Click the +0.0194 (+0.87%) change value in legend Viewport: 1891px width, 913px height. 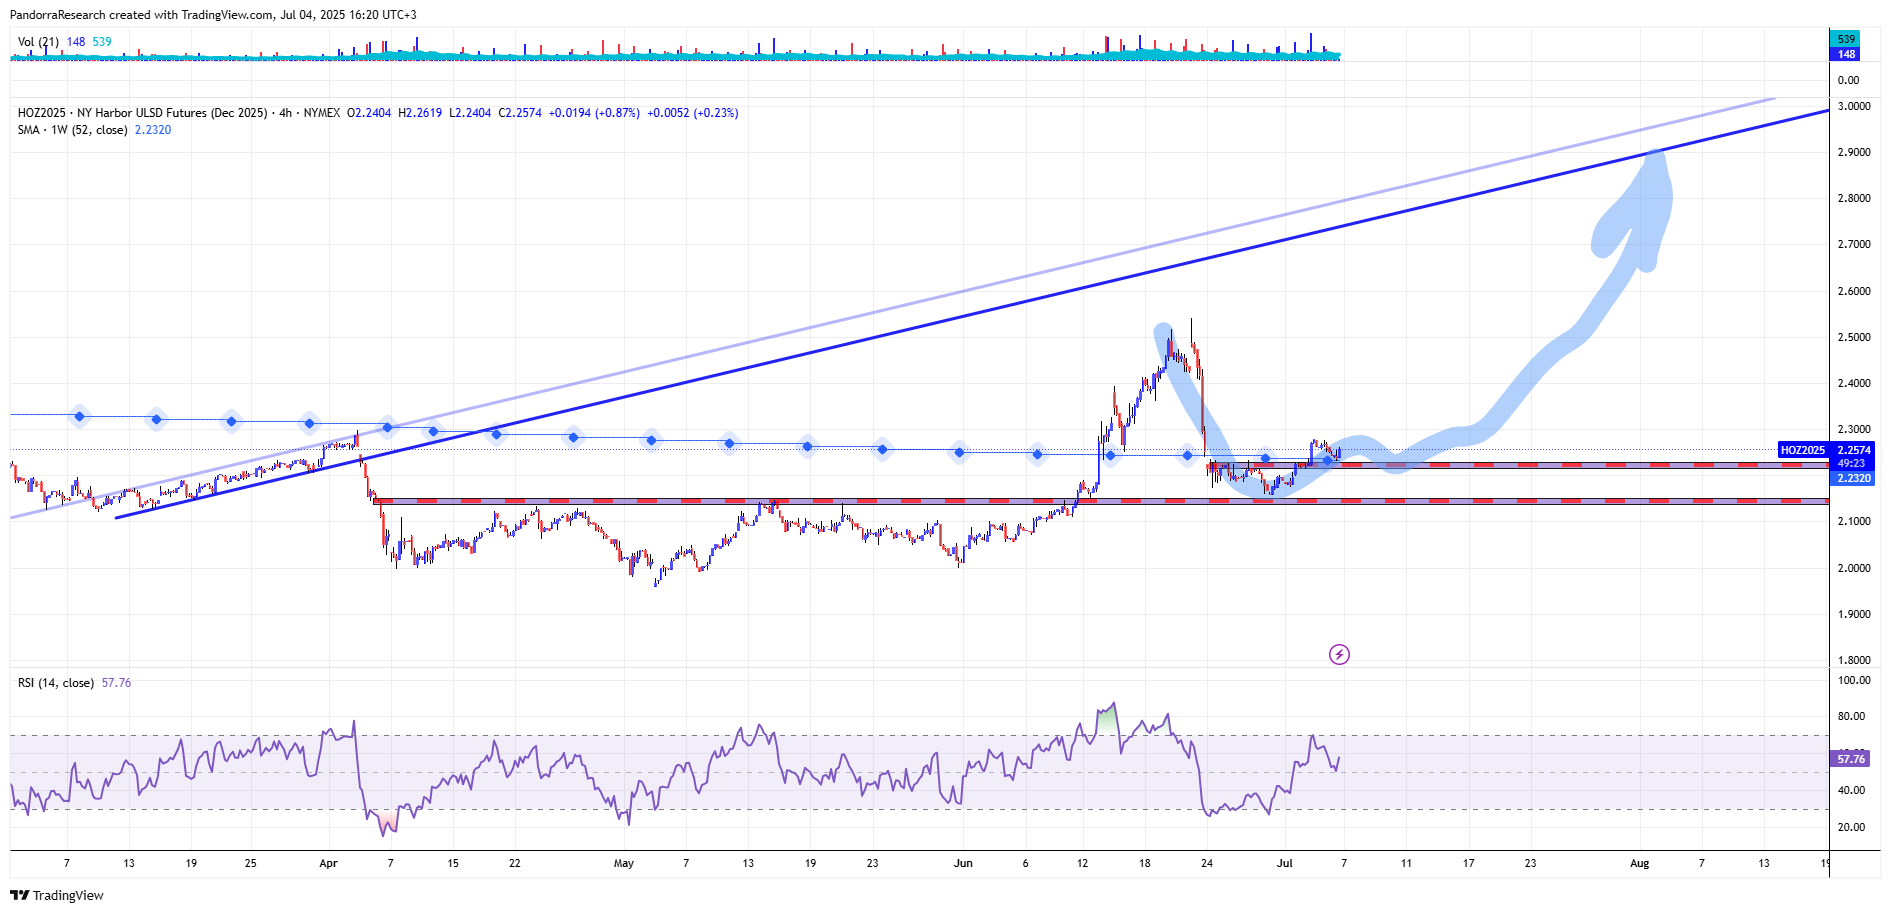594,113
